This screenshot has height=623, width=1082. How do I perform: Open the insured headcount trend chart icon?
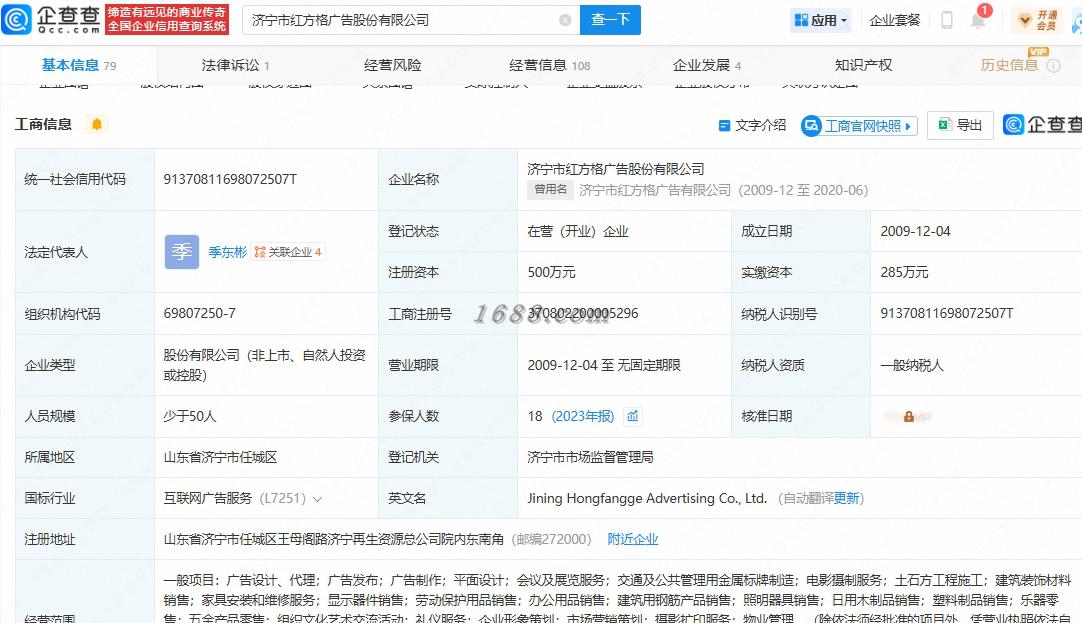632,416
